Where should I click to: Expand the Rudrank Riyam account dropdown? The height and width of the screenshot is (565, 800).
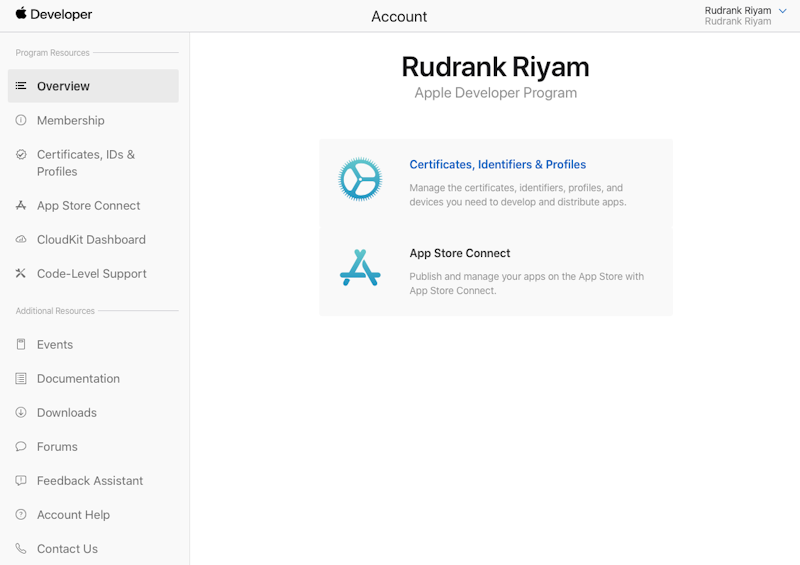782,11
